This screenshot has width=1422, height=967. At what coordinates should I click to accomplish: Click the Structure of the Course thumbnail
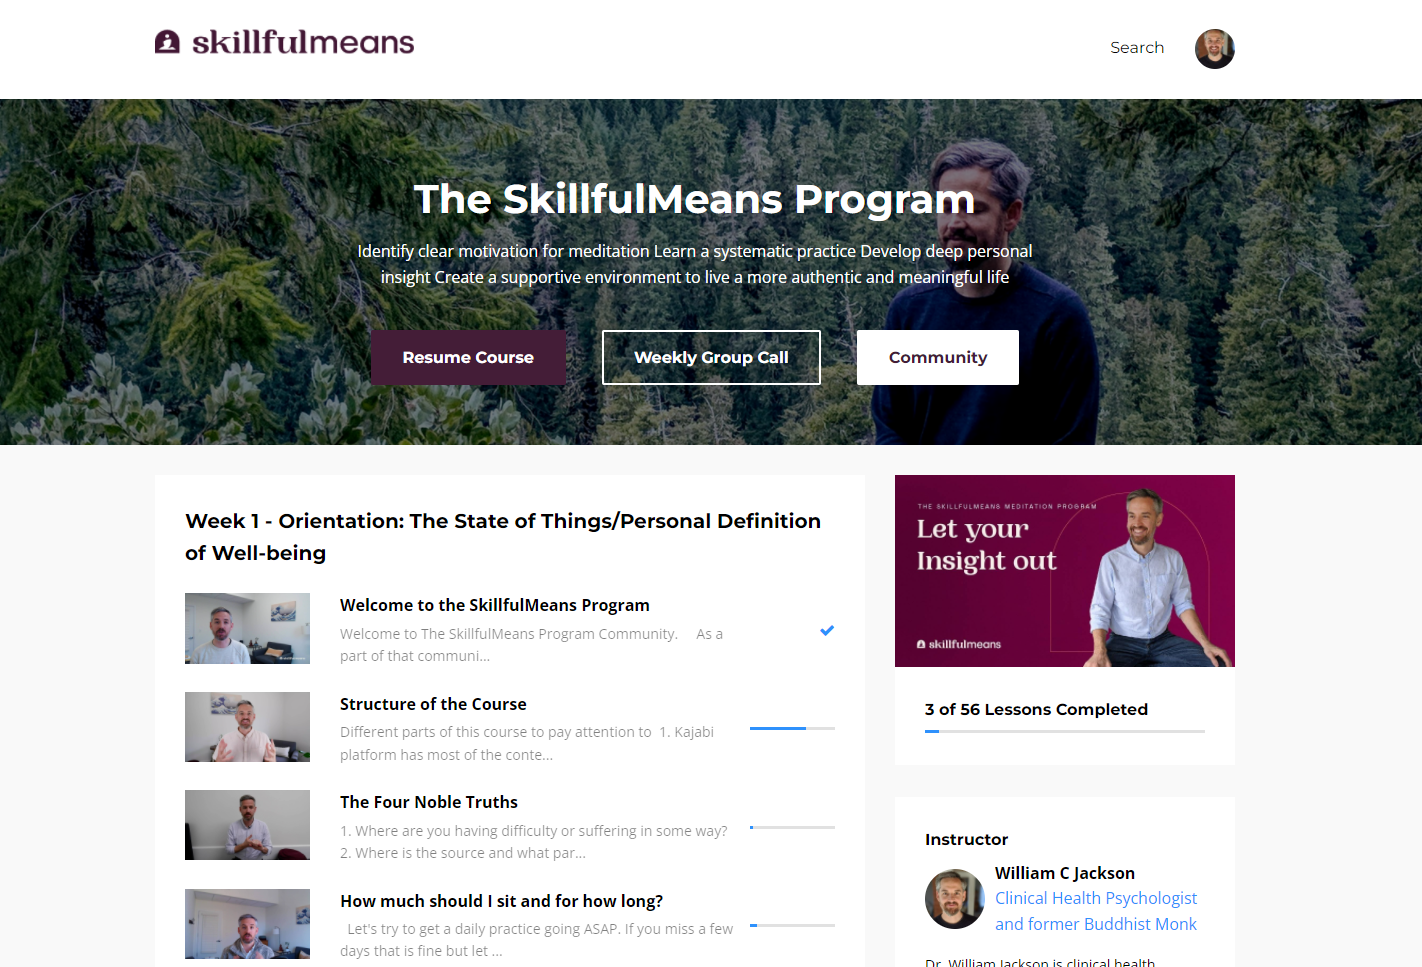pos(247,727)
